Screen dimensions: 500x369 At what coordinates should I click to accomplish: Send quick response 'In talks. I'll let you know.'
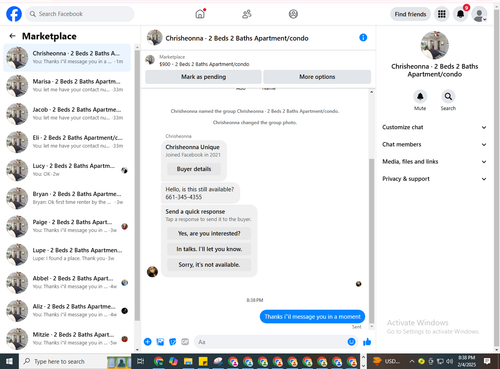coord(209,249)
